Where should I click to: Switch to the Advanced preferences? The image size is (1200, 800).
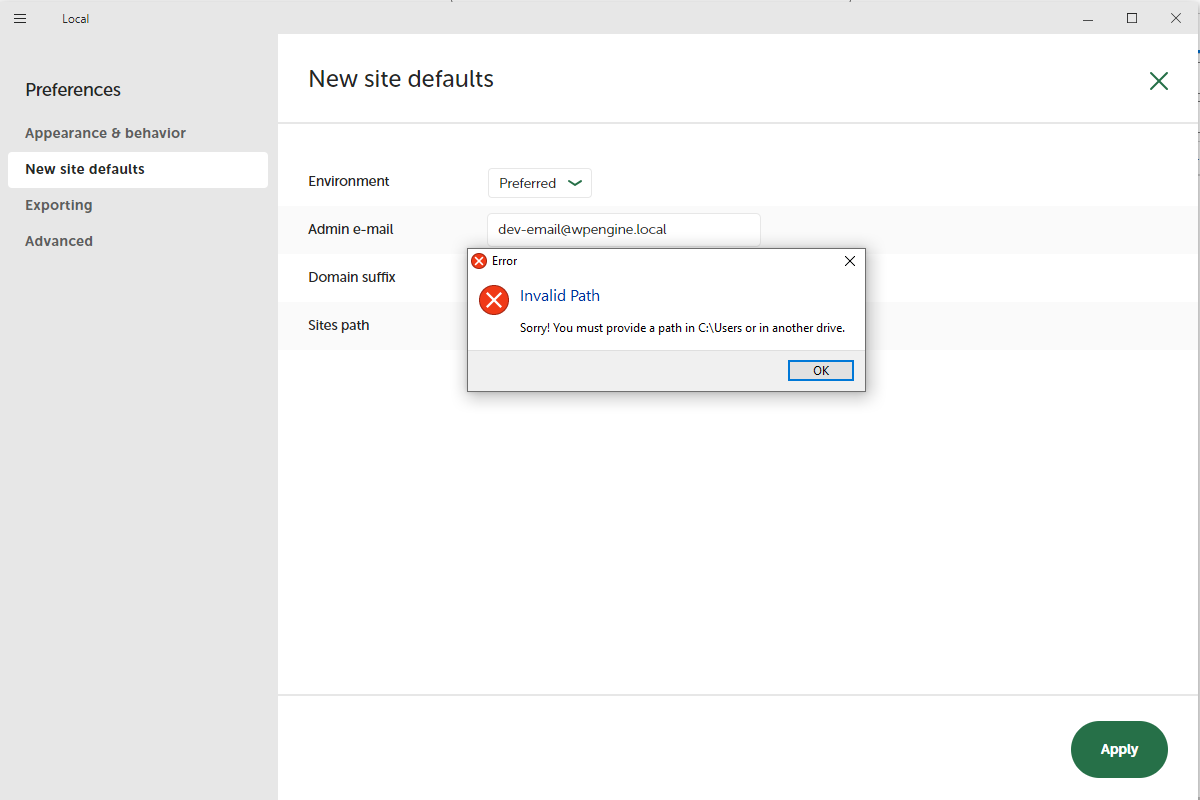coord(59,241)
